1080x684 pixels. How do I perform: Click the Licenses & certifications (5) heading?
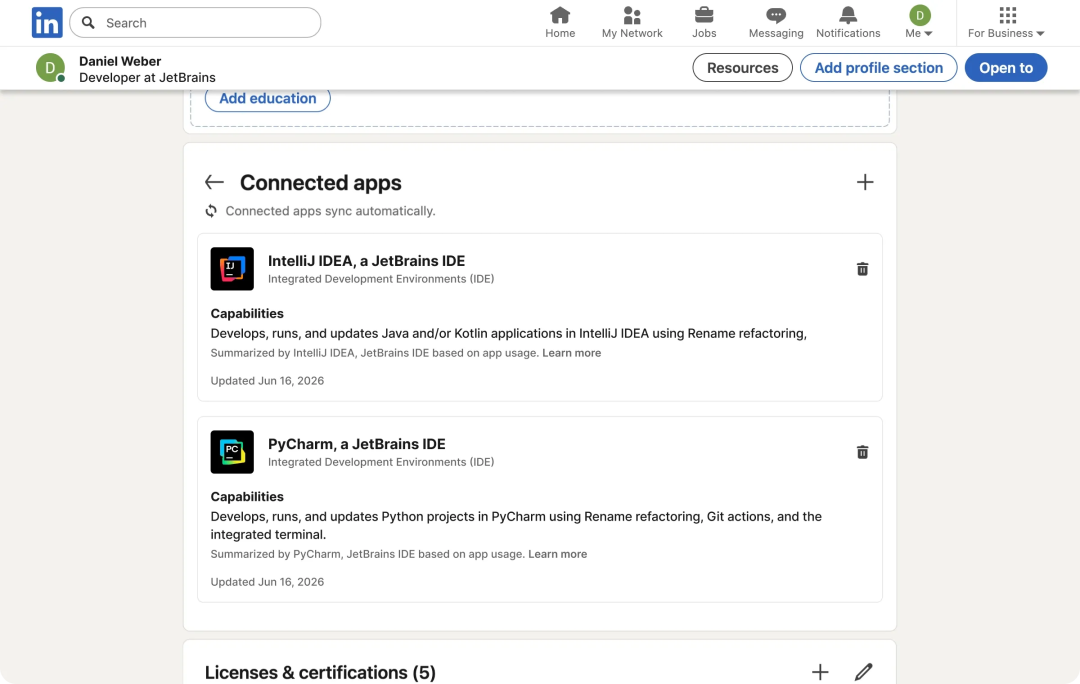pos(320,672)
